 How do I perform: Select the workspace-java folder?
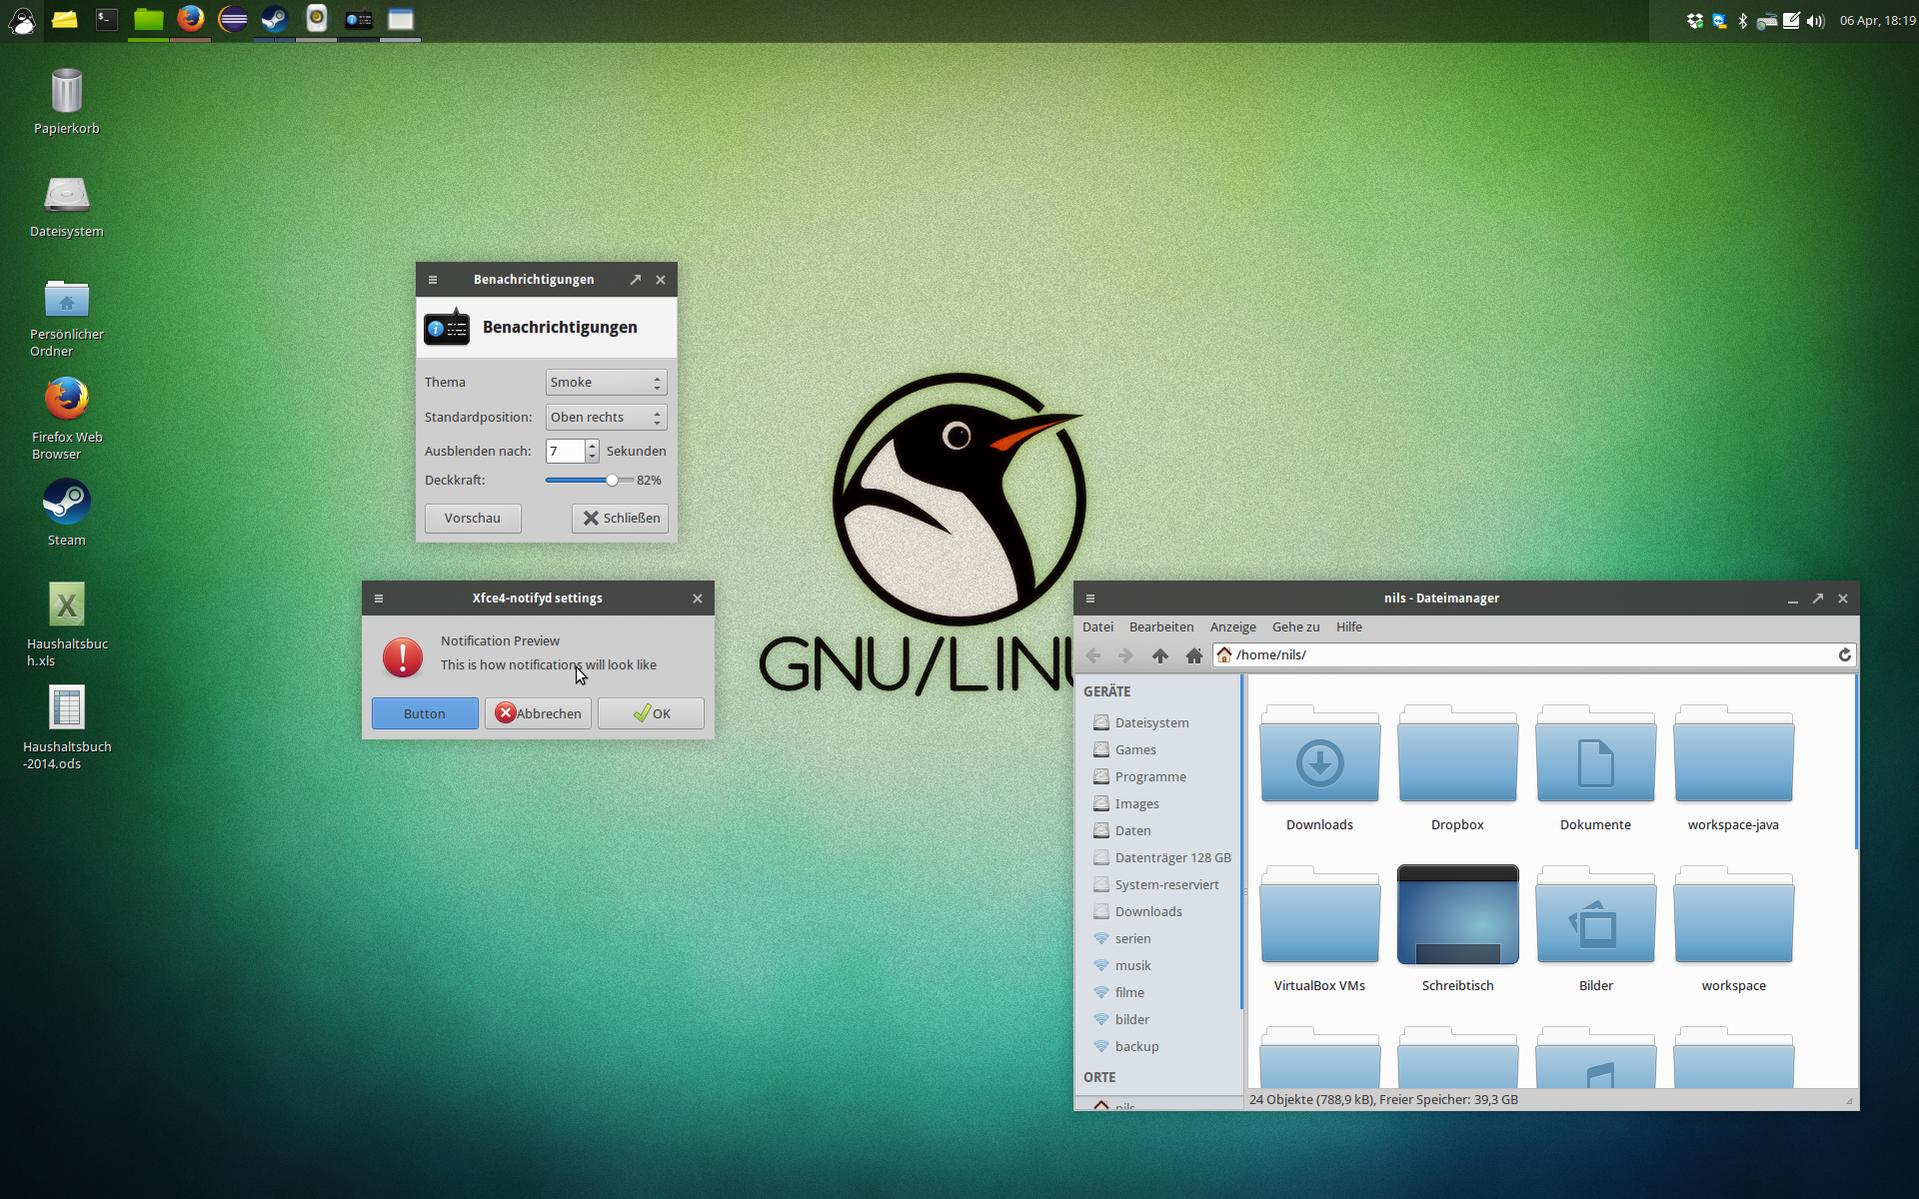coord(1733,768)
